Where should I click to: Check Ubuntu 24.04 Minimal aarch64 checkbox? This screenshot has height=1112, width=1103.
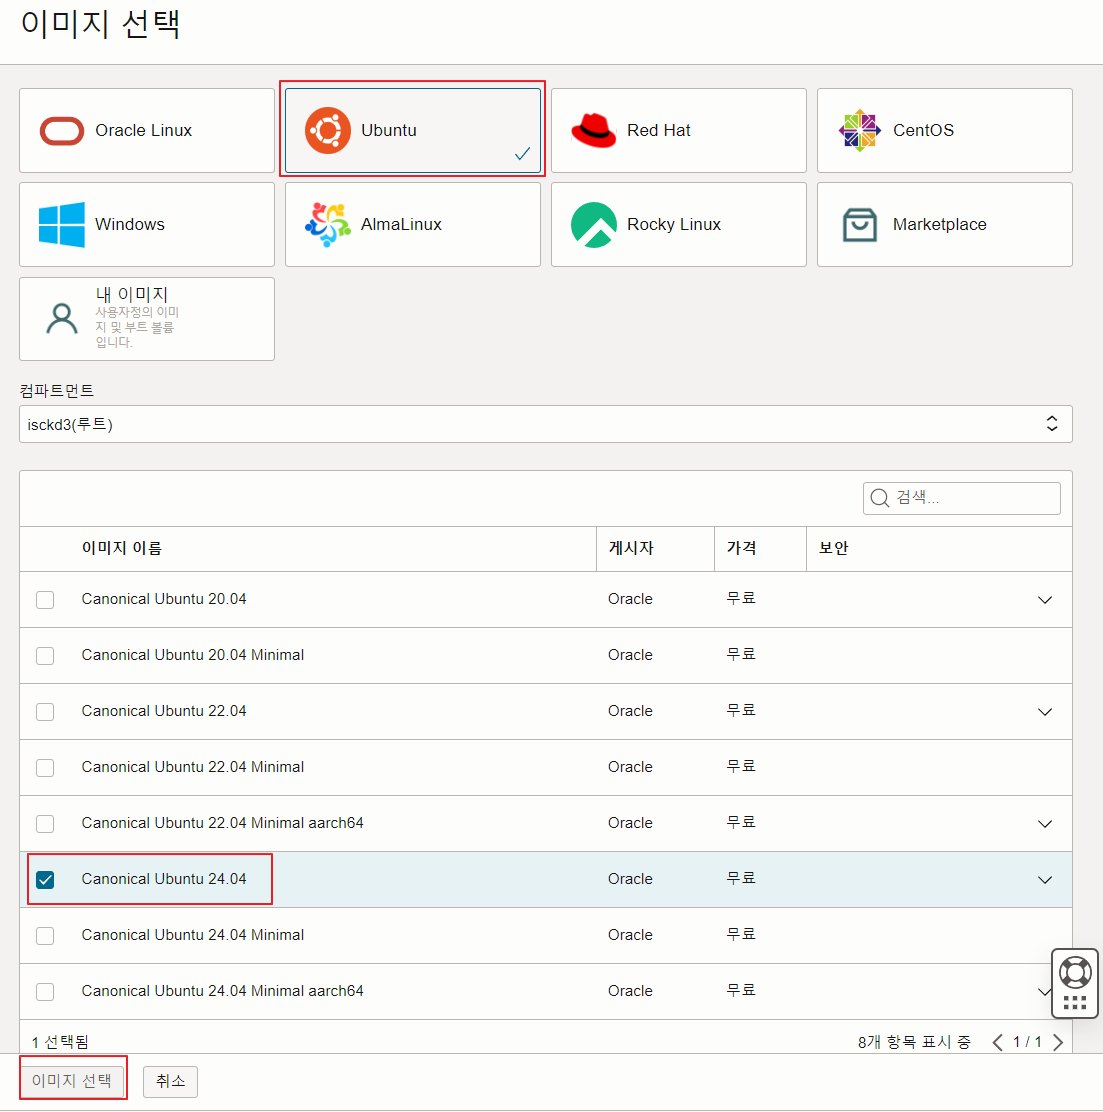pos(45,992)
